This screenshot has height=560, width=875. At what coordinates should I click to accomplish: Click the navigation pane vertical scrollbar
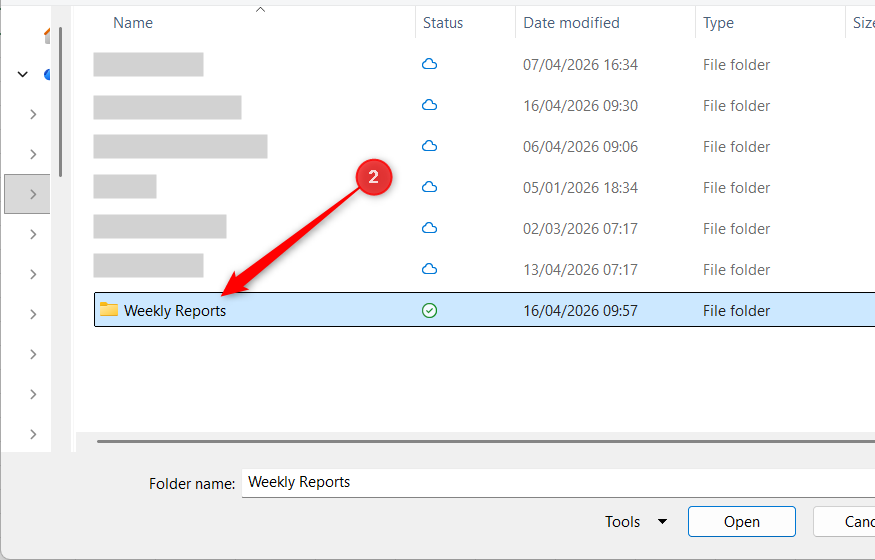pyautogui.click(x=60, y=102)
